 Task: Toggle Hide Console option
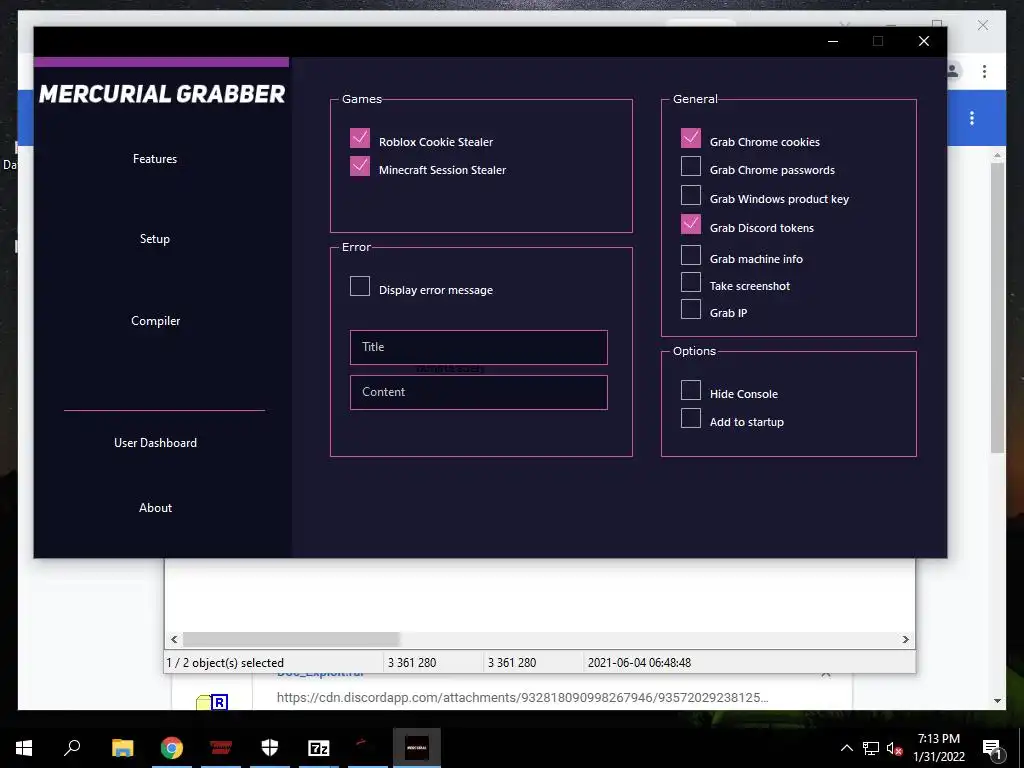click(691, 390)
